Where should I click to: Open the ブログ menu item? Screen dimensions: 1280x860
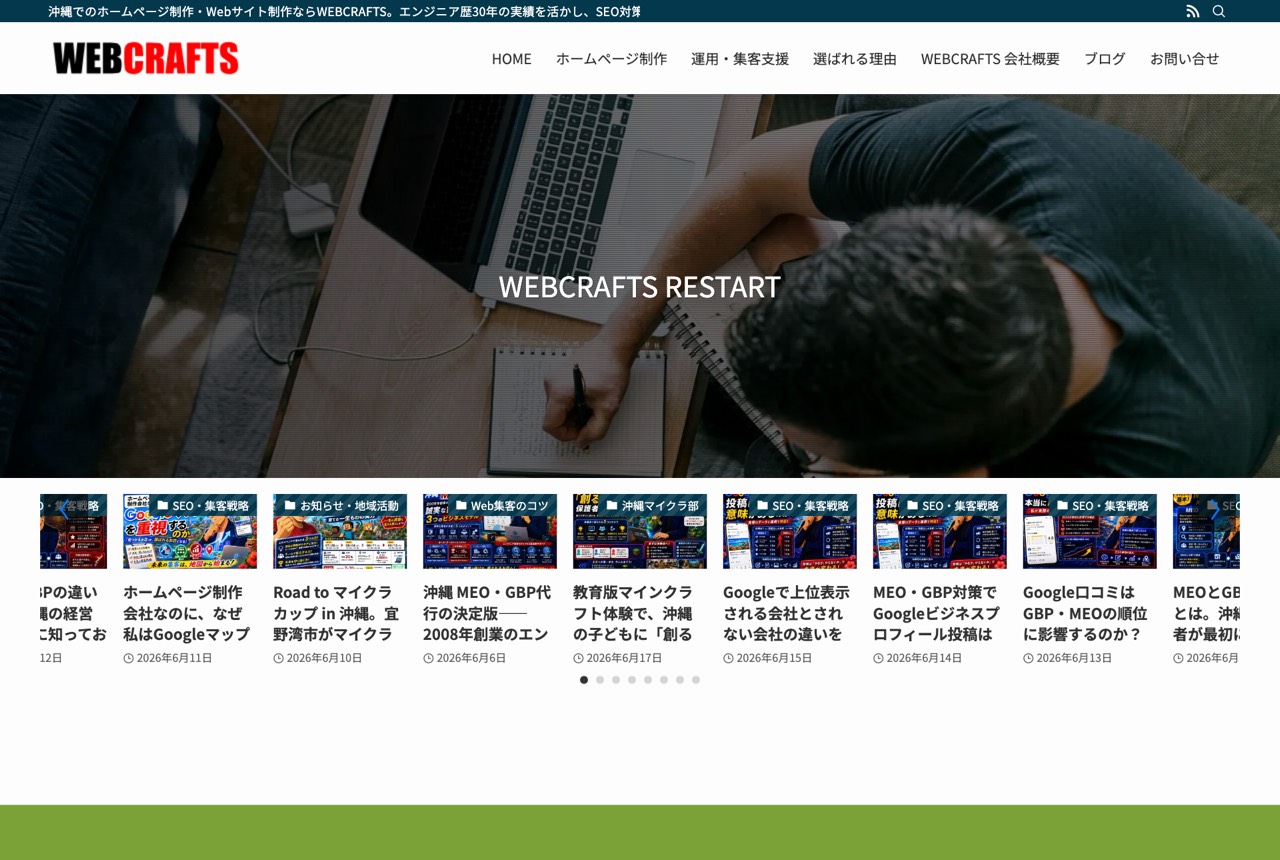[x=1104, y=58]
